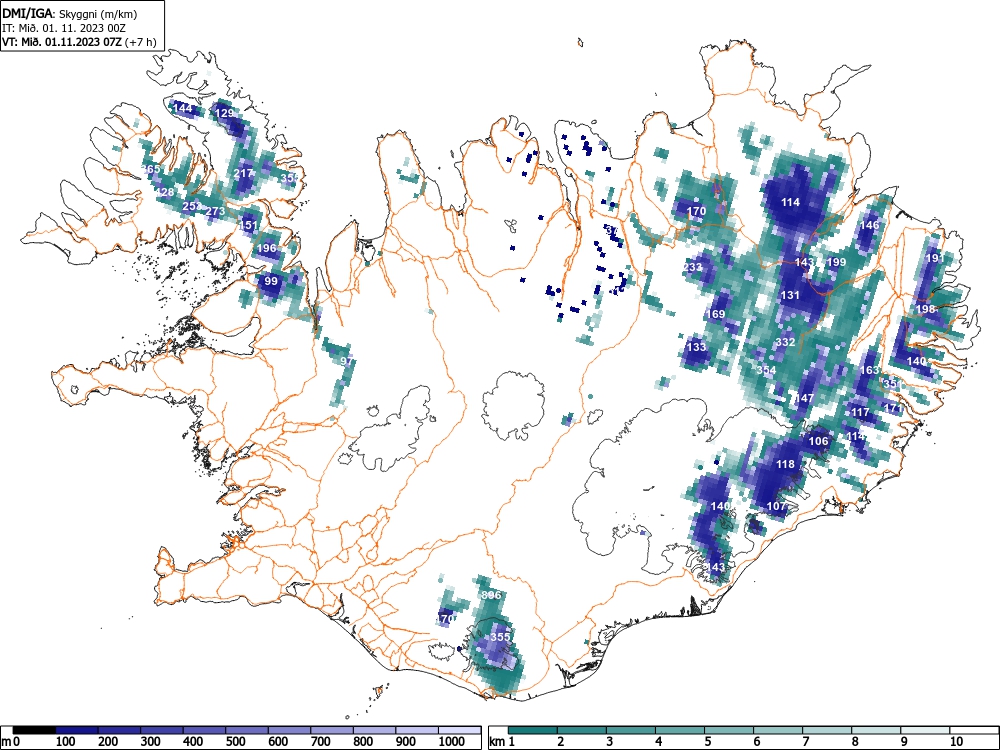Screen dimensions: 1000x750
Task: Click the visibility value 191 on the map
Action: pyautogui.click(x=934, y=258)
